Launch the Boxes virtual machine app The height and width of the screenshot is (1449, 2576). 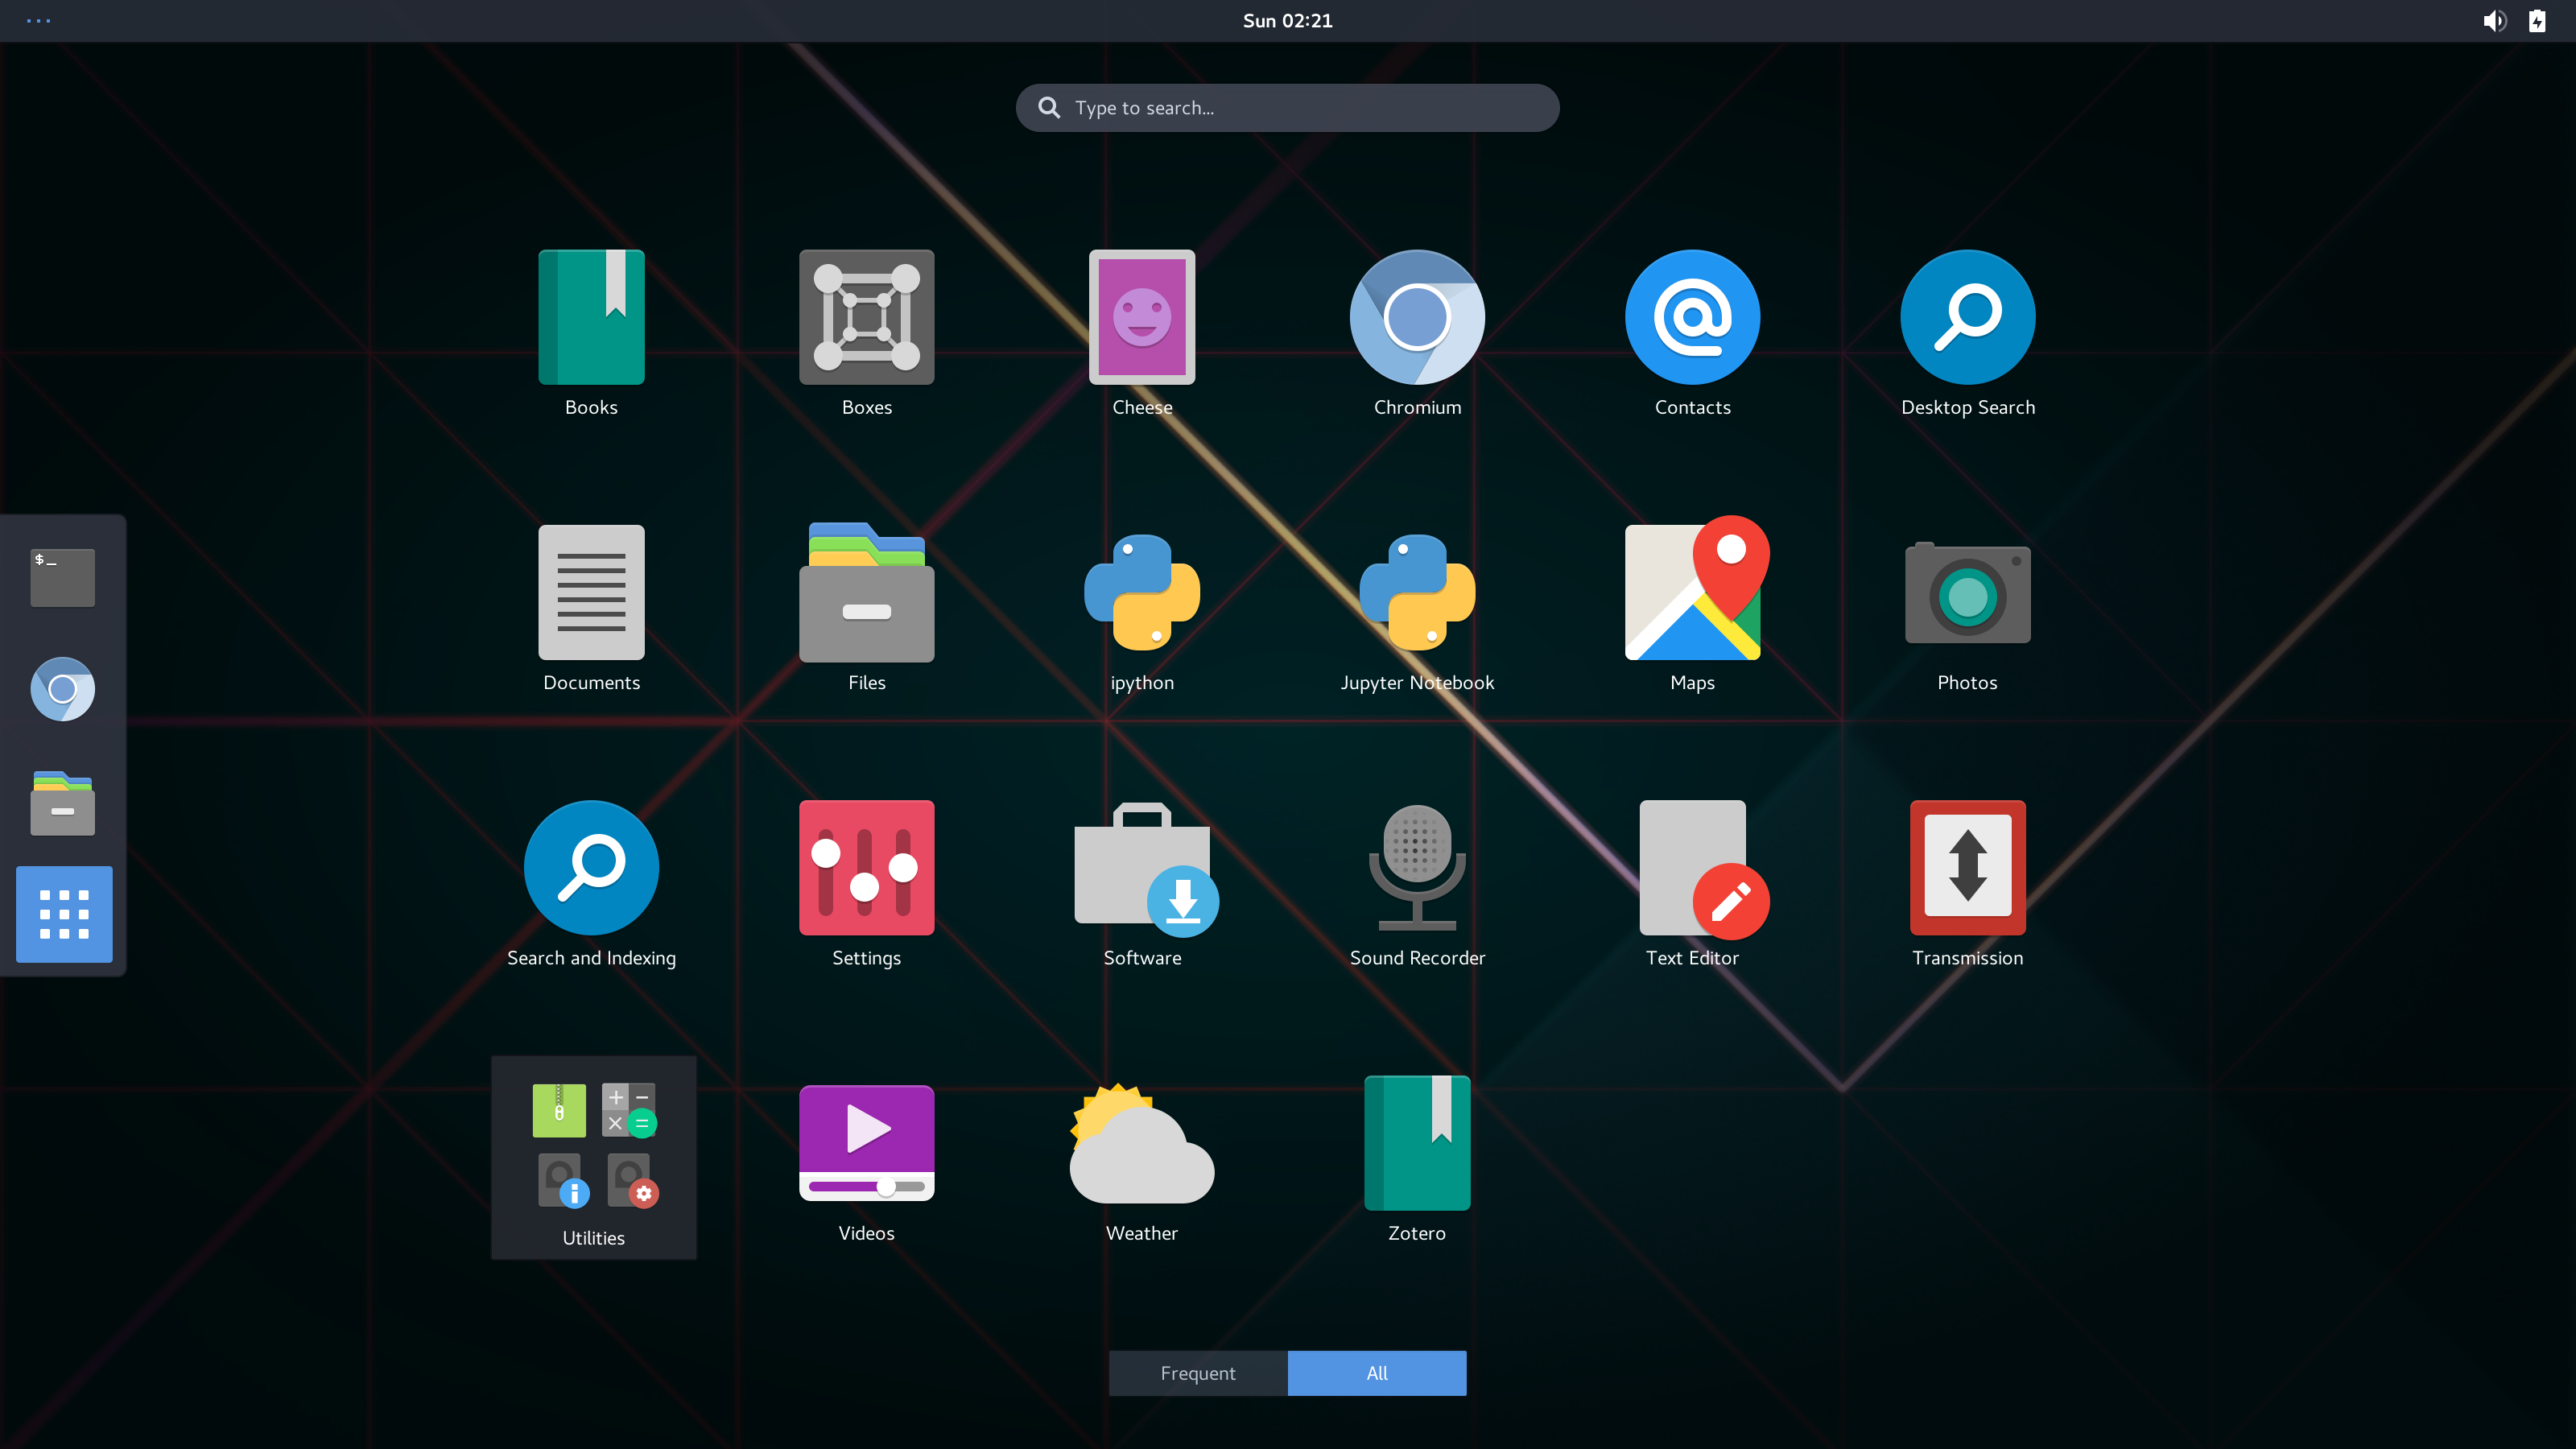click(x=866, y=318)
